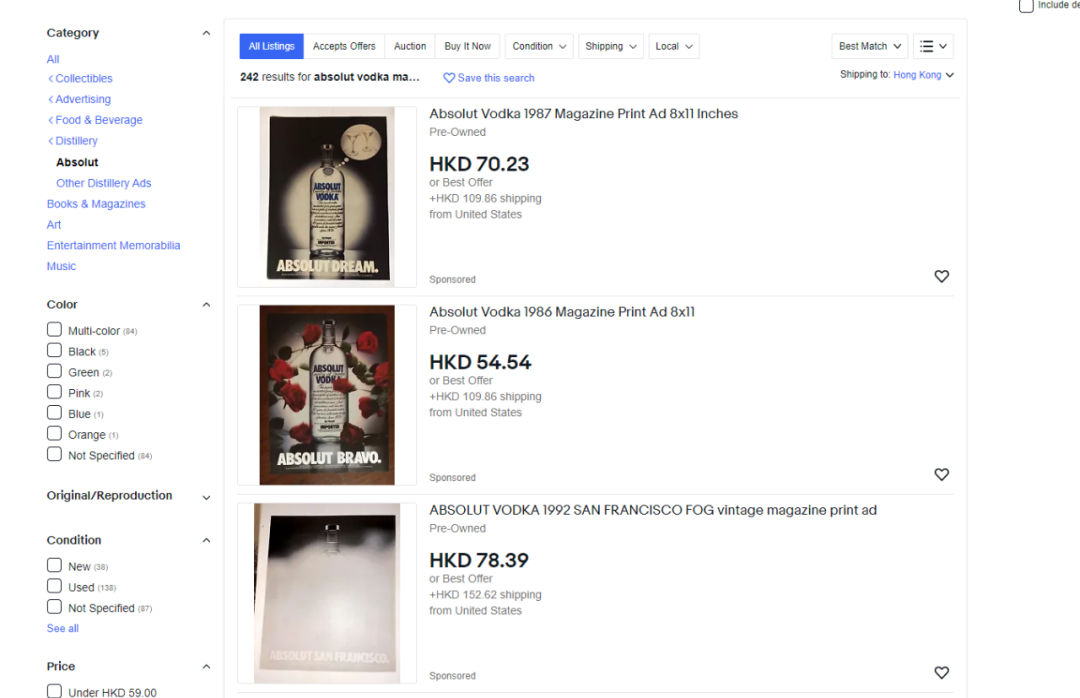Check the Multi-color color filter
Screen dimensions: 1080x698
click(x=54, y=330)
